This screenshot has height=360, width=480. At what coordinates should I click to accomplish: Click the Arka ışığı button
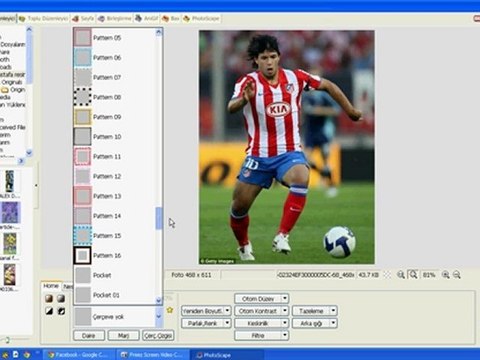(x=311, y=323)
